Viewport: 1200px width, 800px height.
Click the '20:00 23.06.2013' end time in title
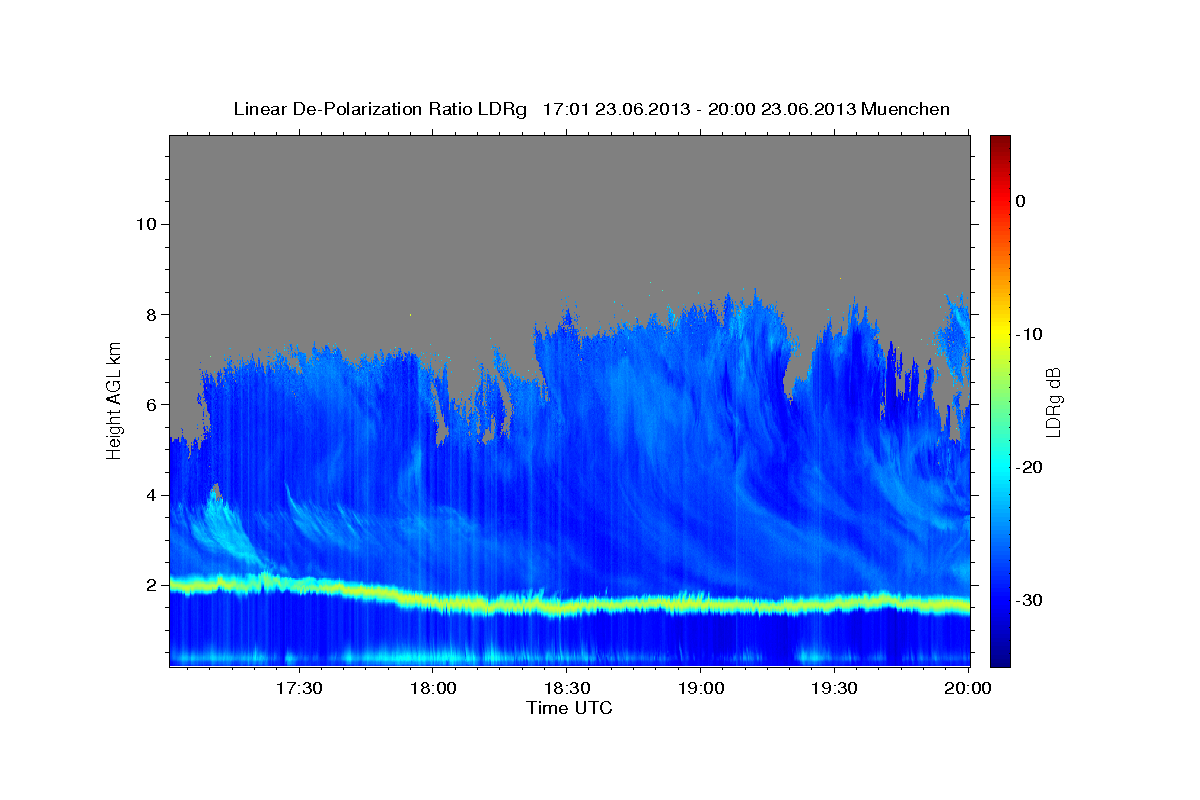pos(782,109)
